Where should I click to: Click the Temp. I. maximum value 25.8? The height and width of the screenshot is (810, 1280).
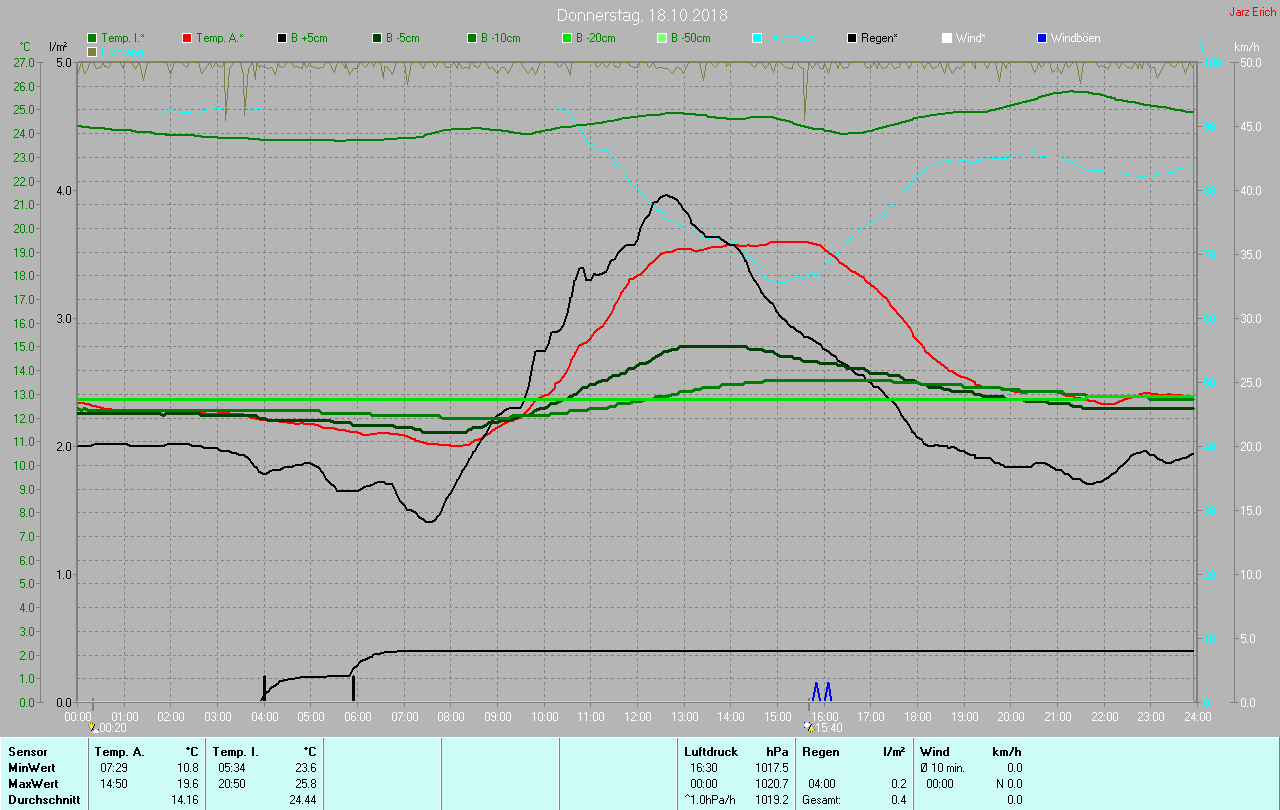306,784
